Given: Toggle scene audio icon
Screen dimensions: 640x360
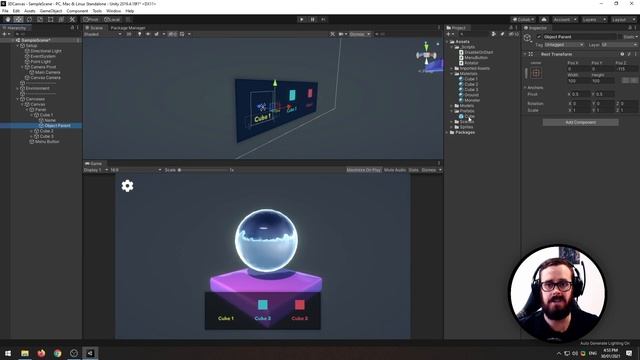Looking at the screenshot, I should [148, 34].
